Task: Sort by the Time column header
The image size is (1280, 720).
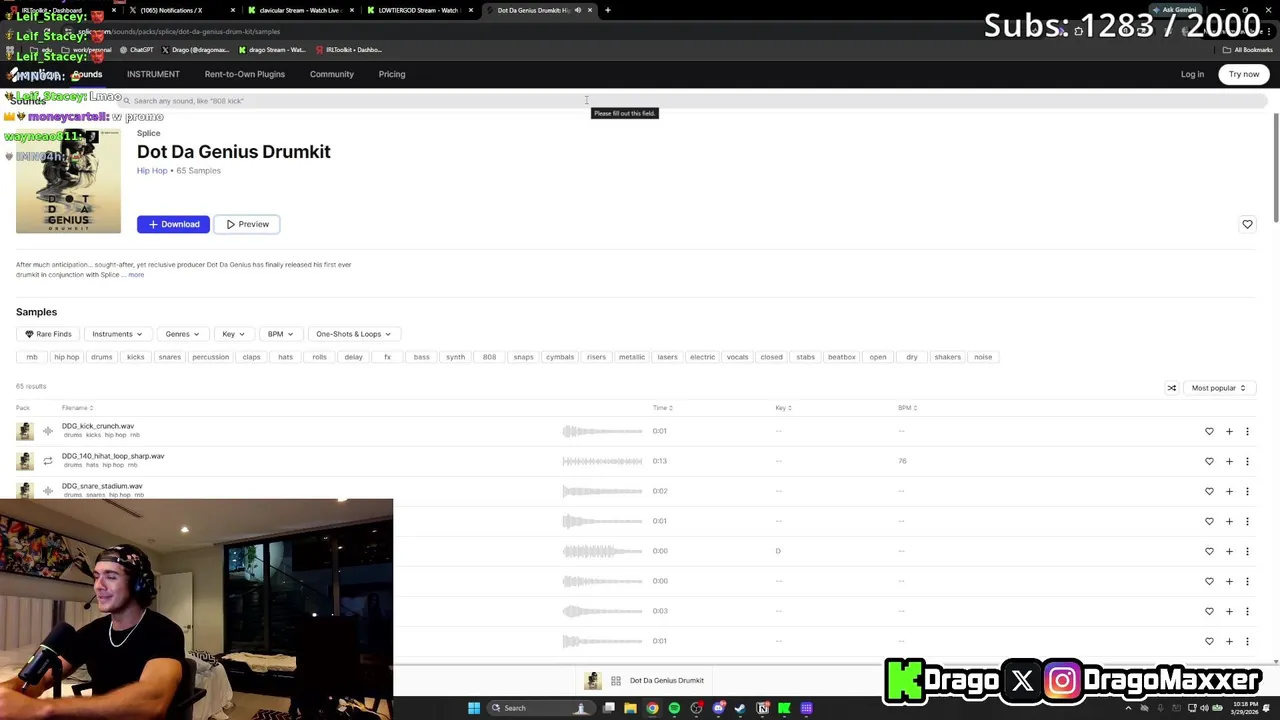Action: [x=663, y=408]
